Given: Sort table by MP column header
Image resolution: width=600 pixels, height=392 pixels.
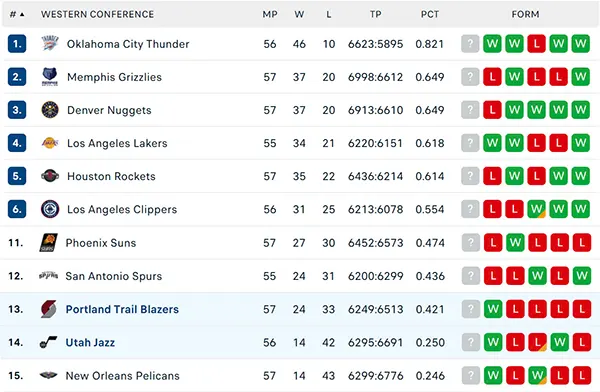Looking at the screenshot, I should 270,15.
